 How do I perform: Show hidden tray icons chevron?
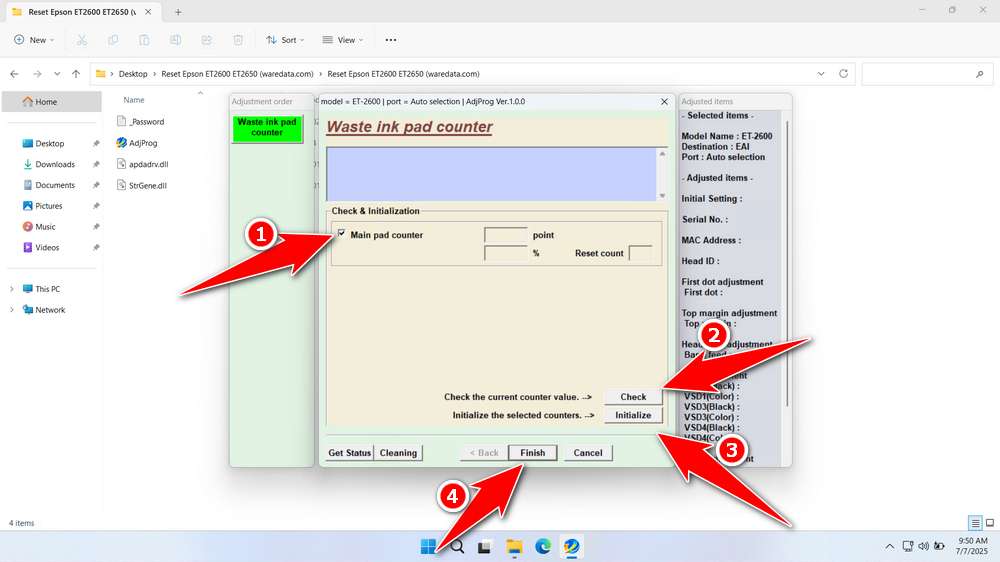(889, 547)
